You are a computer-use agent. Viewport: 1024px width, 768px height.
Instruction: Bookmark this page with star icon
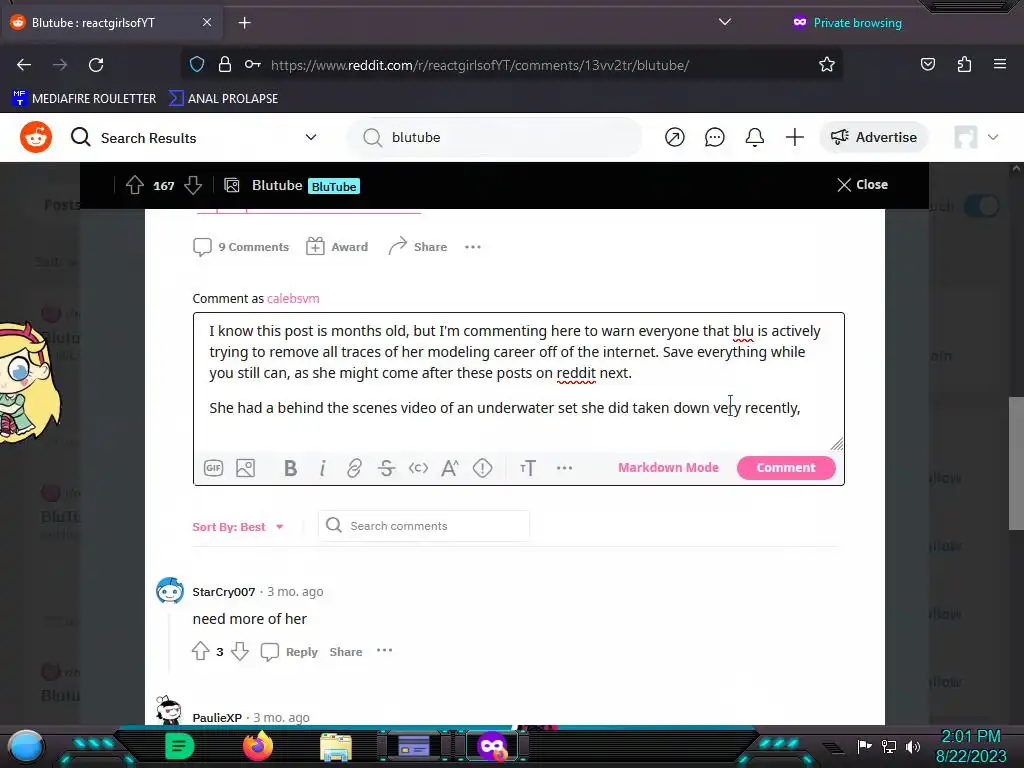[x=827, y=65]
